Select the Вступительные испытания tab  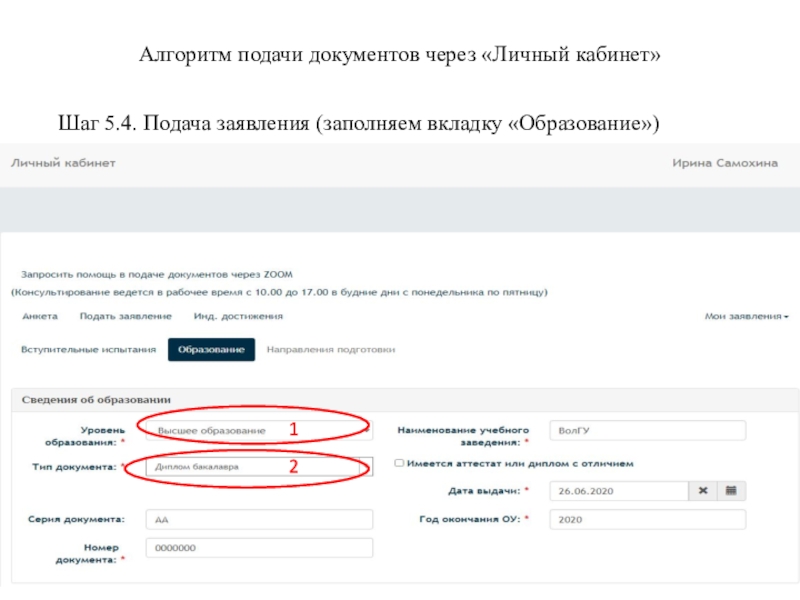[x=88, y=349]
